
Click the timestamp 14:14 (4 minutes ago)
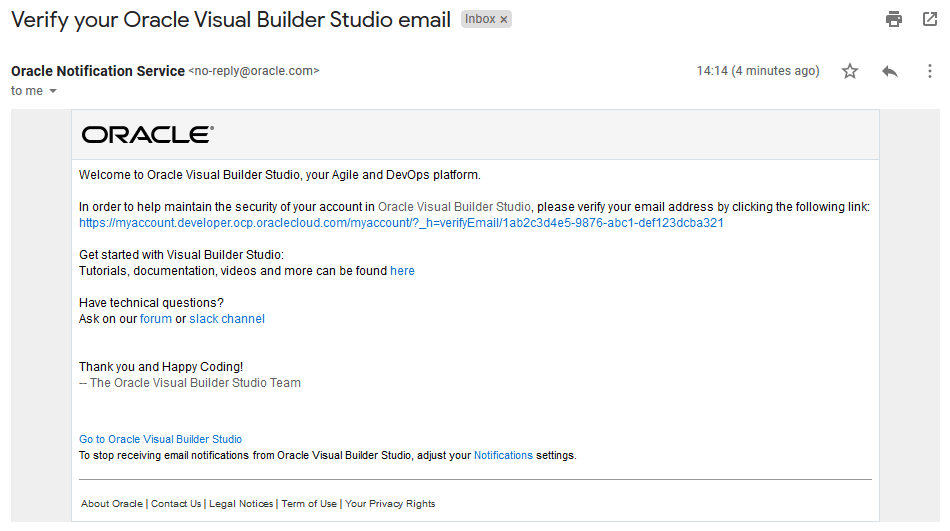pos(758,71)
